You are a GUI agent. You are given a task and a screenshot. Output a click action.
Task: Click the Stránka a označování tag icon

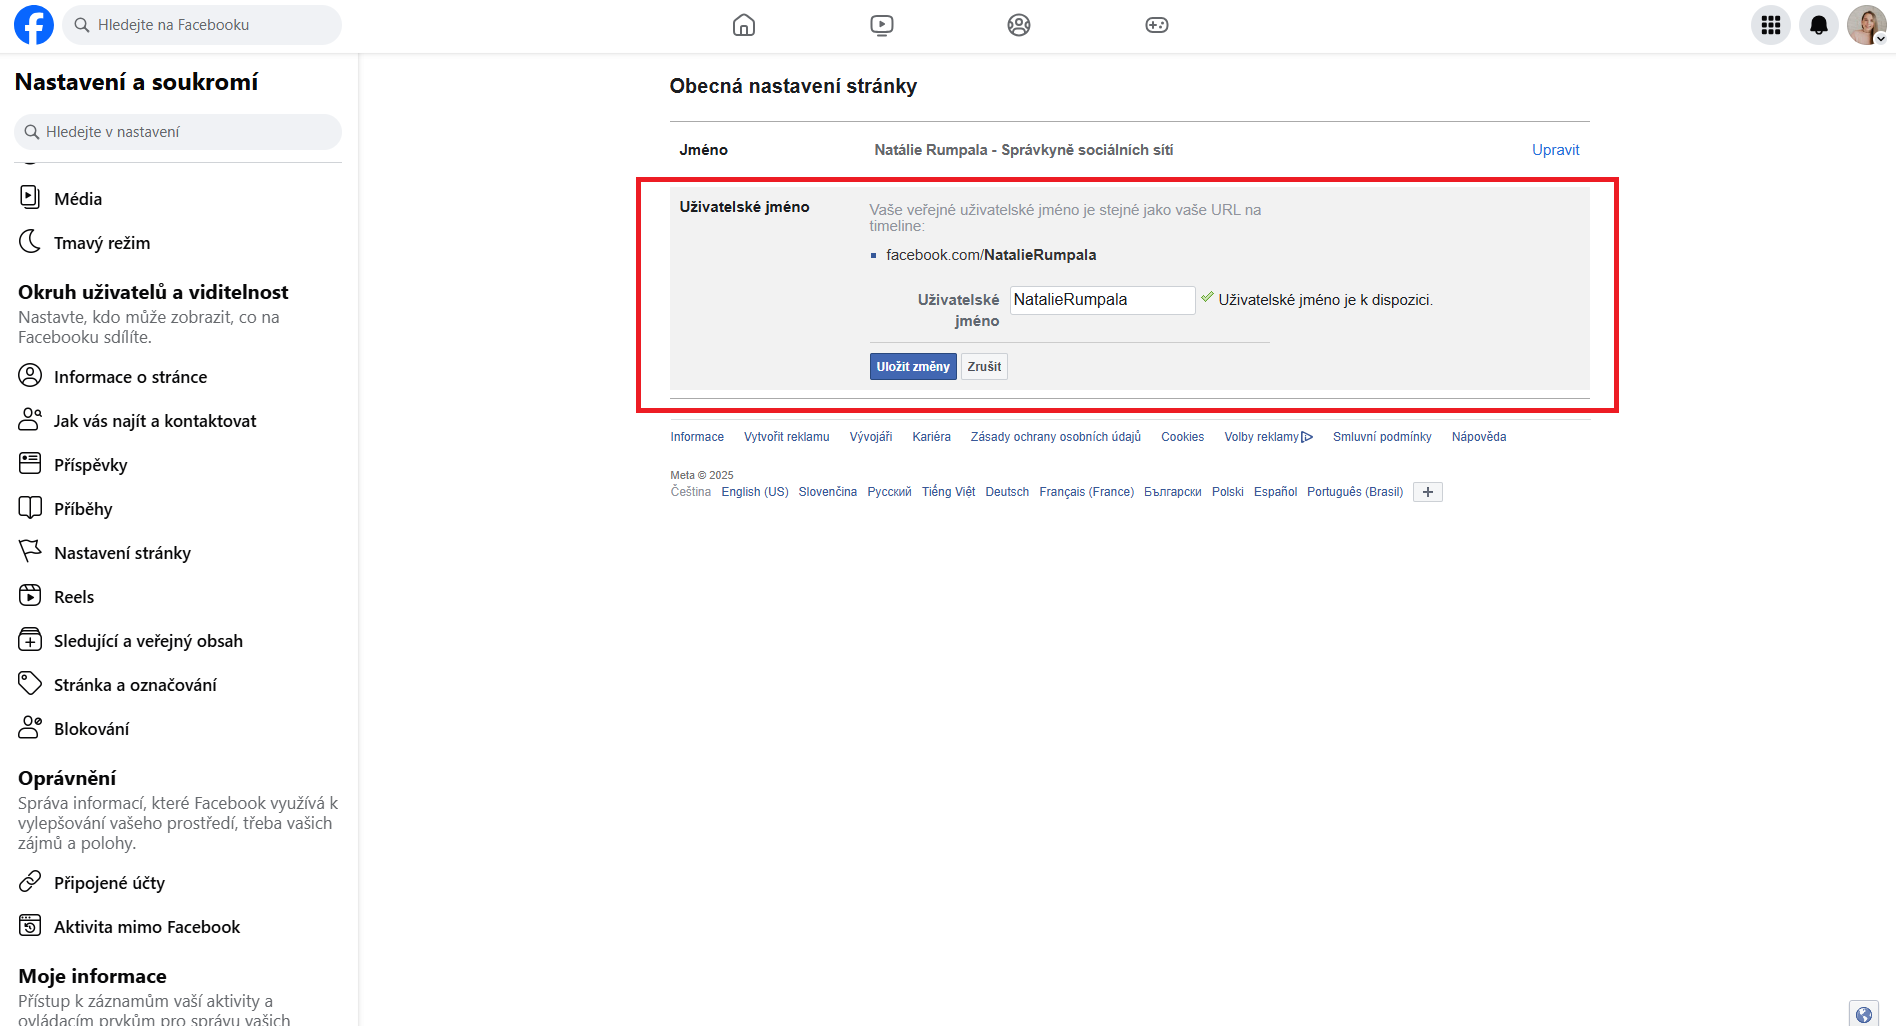tap(30, 683)
